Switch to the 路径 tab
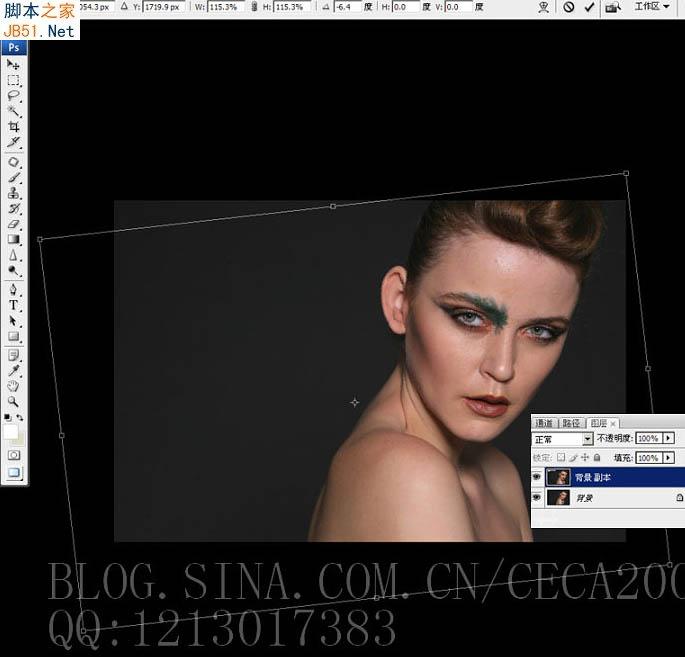 click(571, 423)
